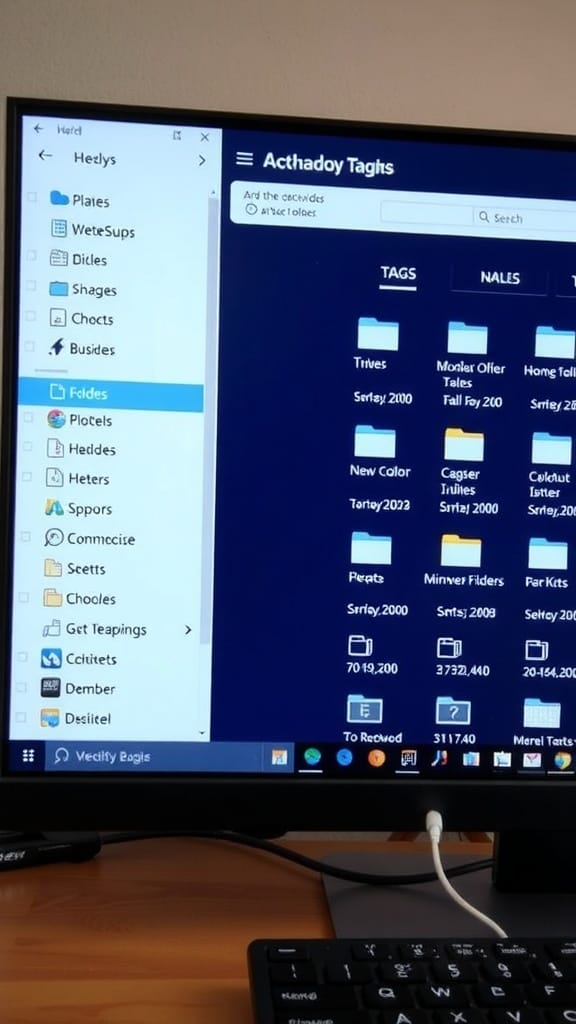Screen dimensions: 576x1024
Task: Click the sidebar scrollbar down arrow
Action: coord(202,733)
